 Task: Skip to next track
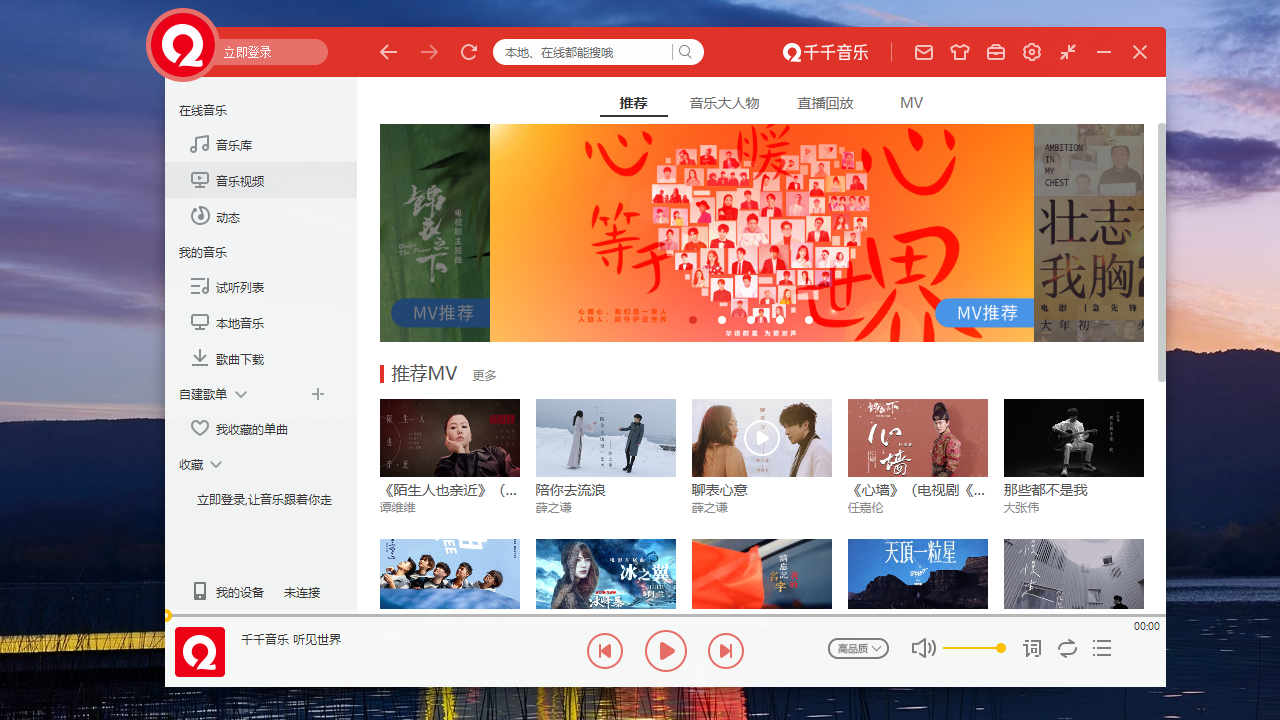[x=726, y=652]
